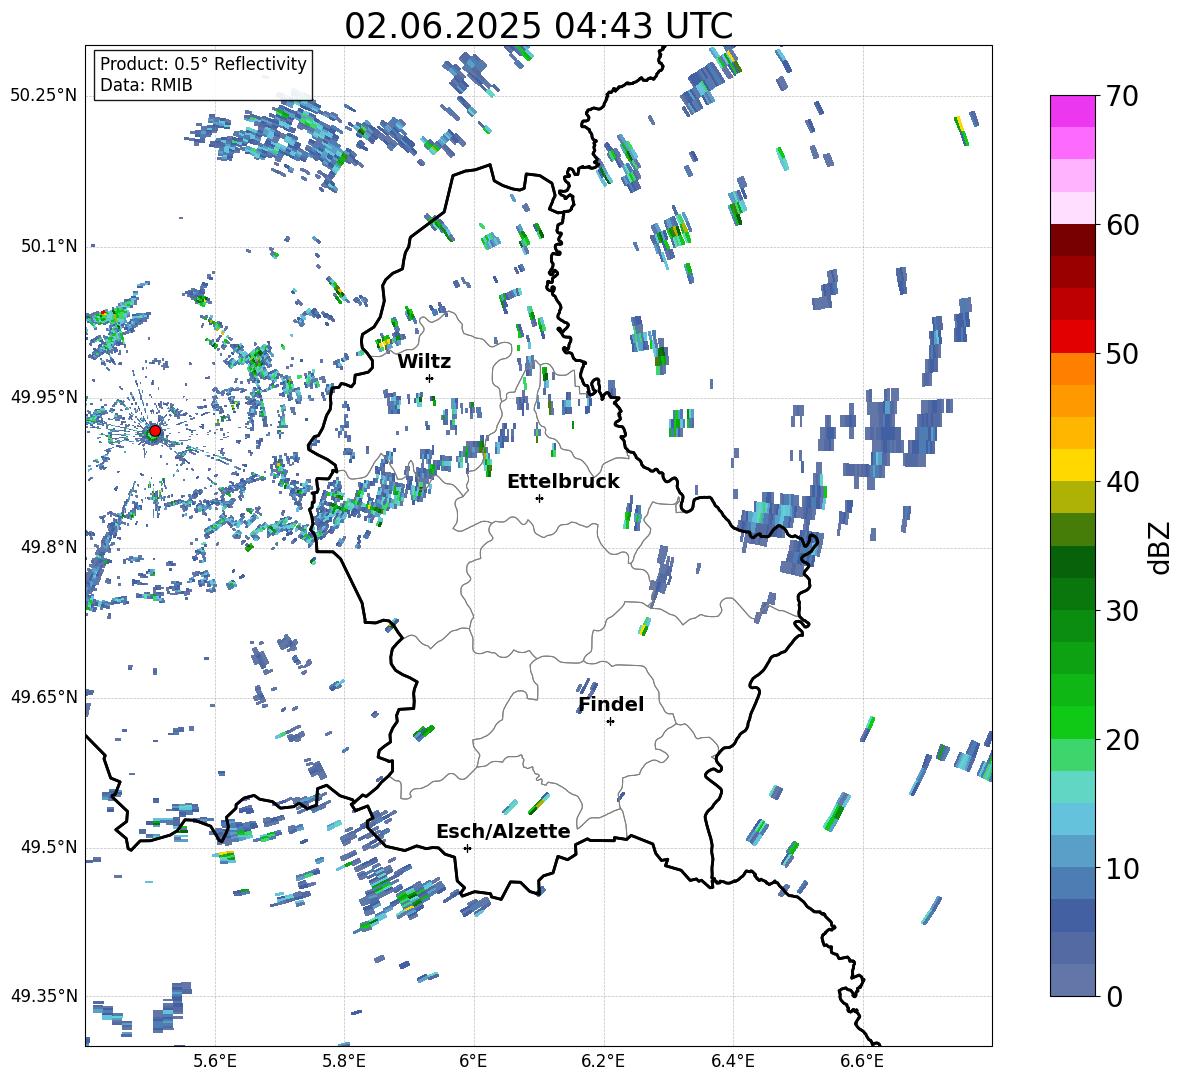Viewport: 1184px width, 1081px height.
Task: Click the 6.2°E longitude label
Action: [x=603, y=1061]
